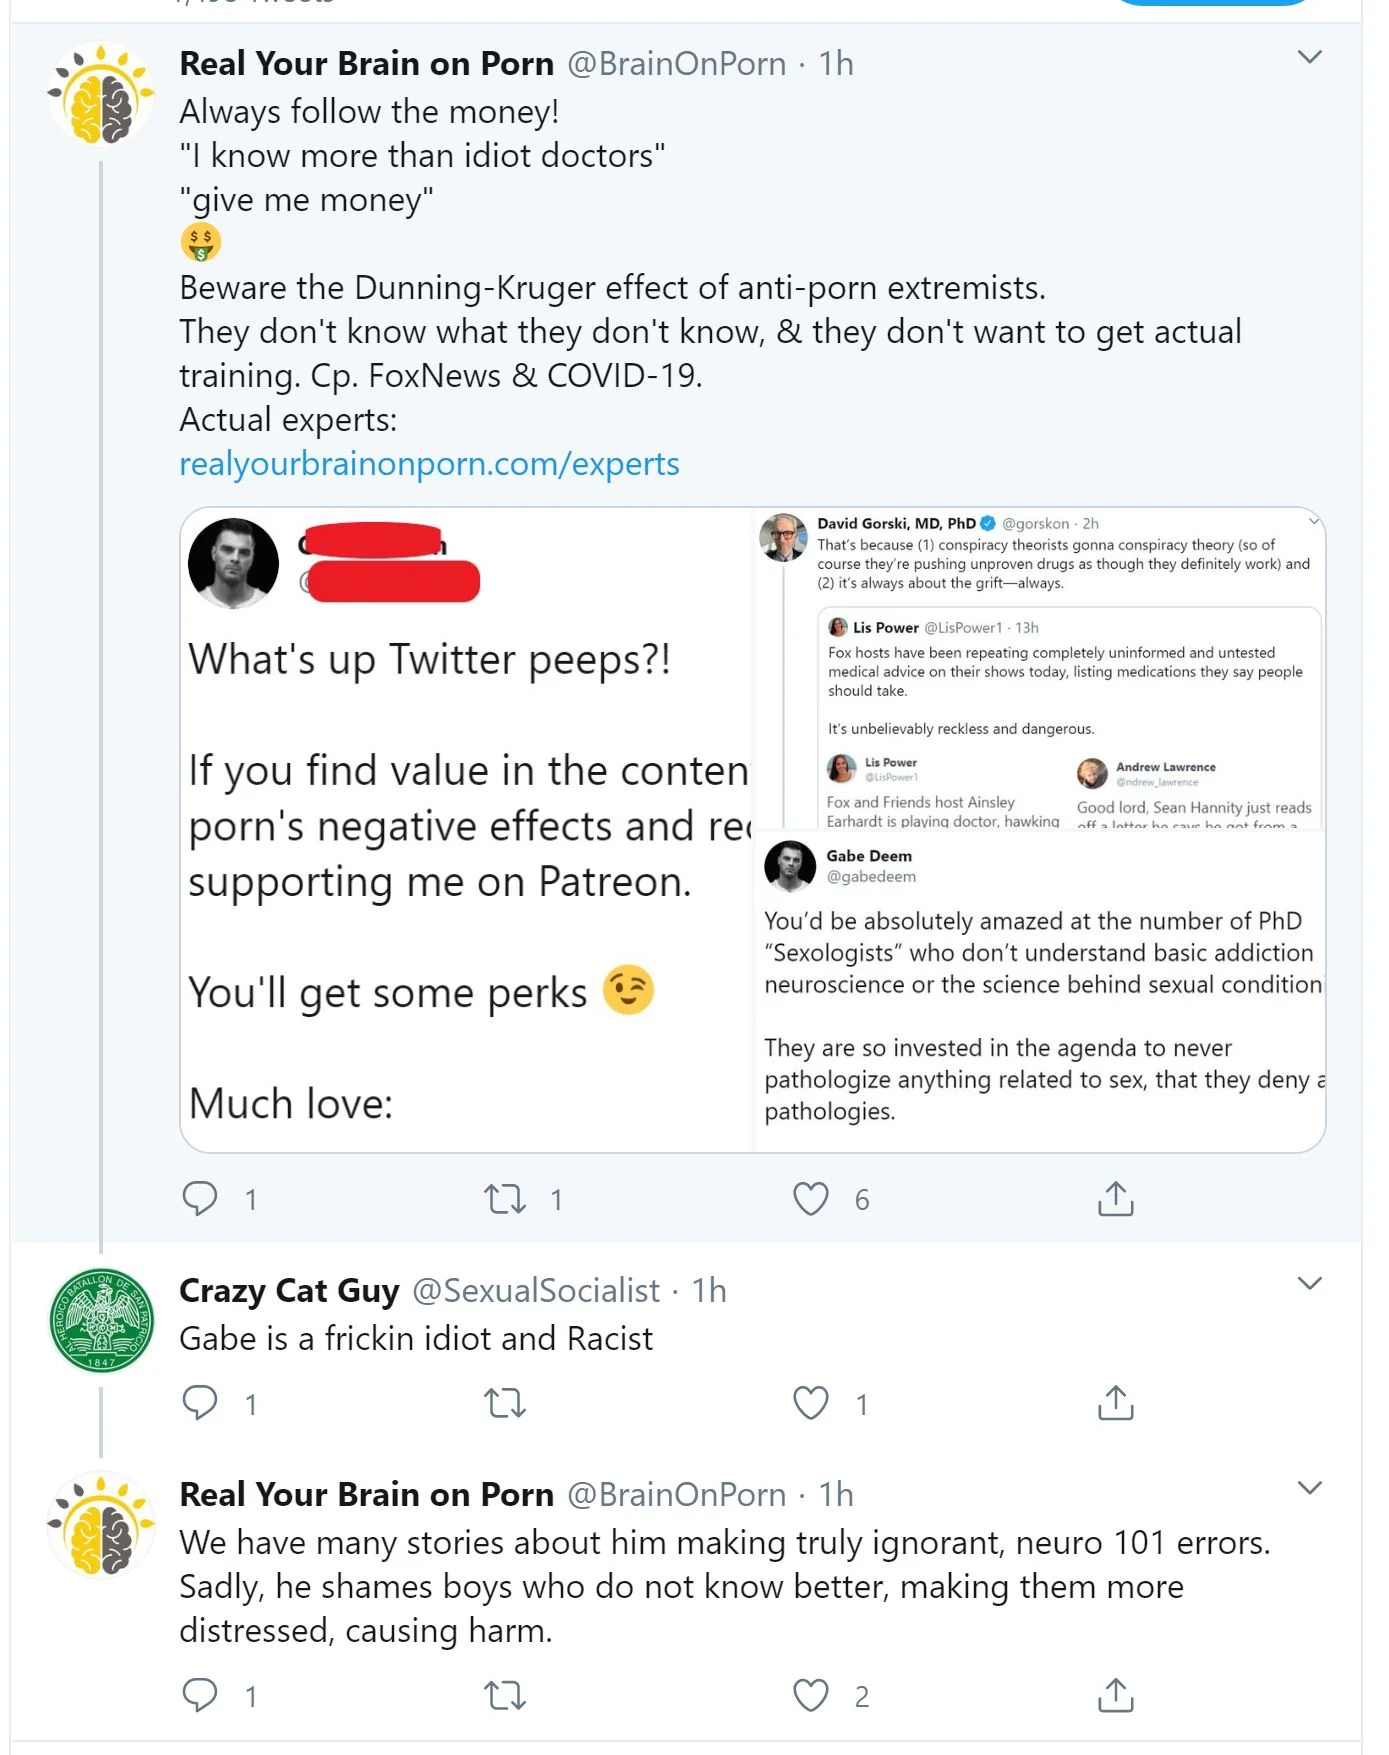This screenshot has width=1389, height=1755.
Task: Click Crazy Cat Guy's green avatar
Action: (x=101, y=1320)
